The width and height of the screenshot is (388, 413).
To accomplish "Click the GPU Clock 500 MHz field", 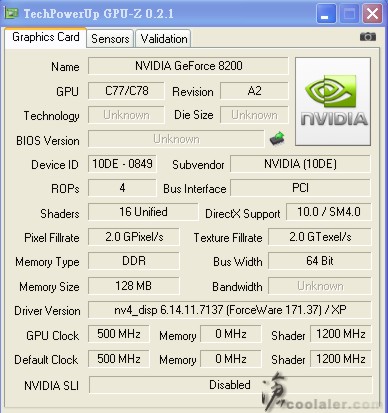I will [x=119, y=334].
